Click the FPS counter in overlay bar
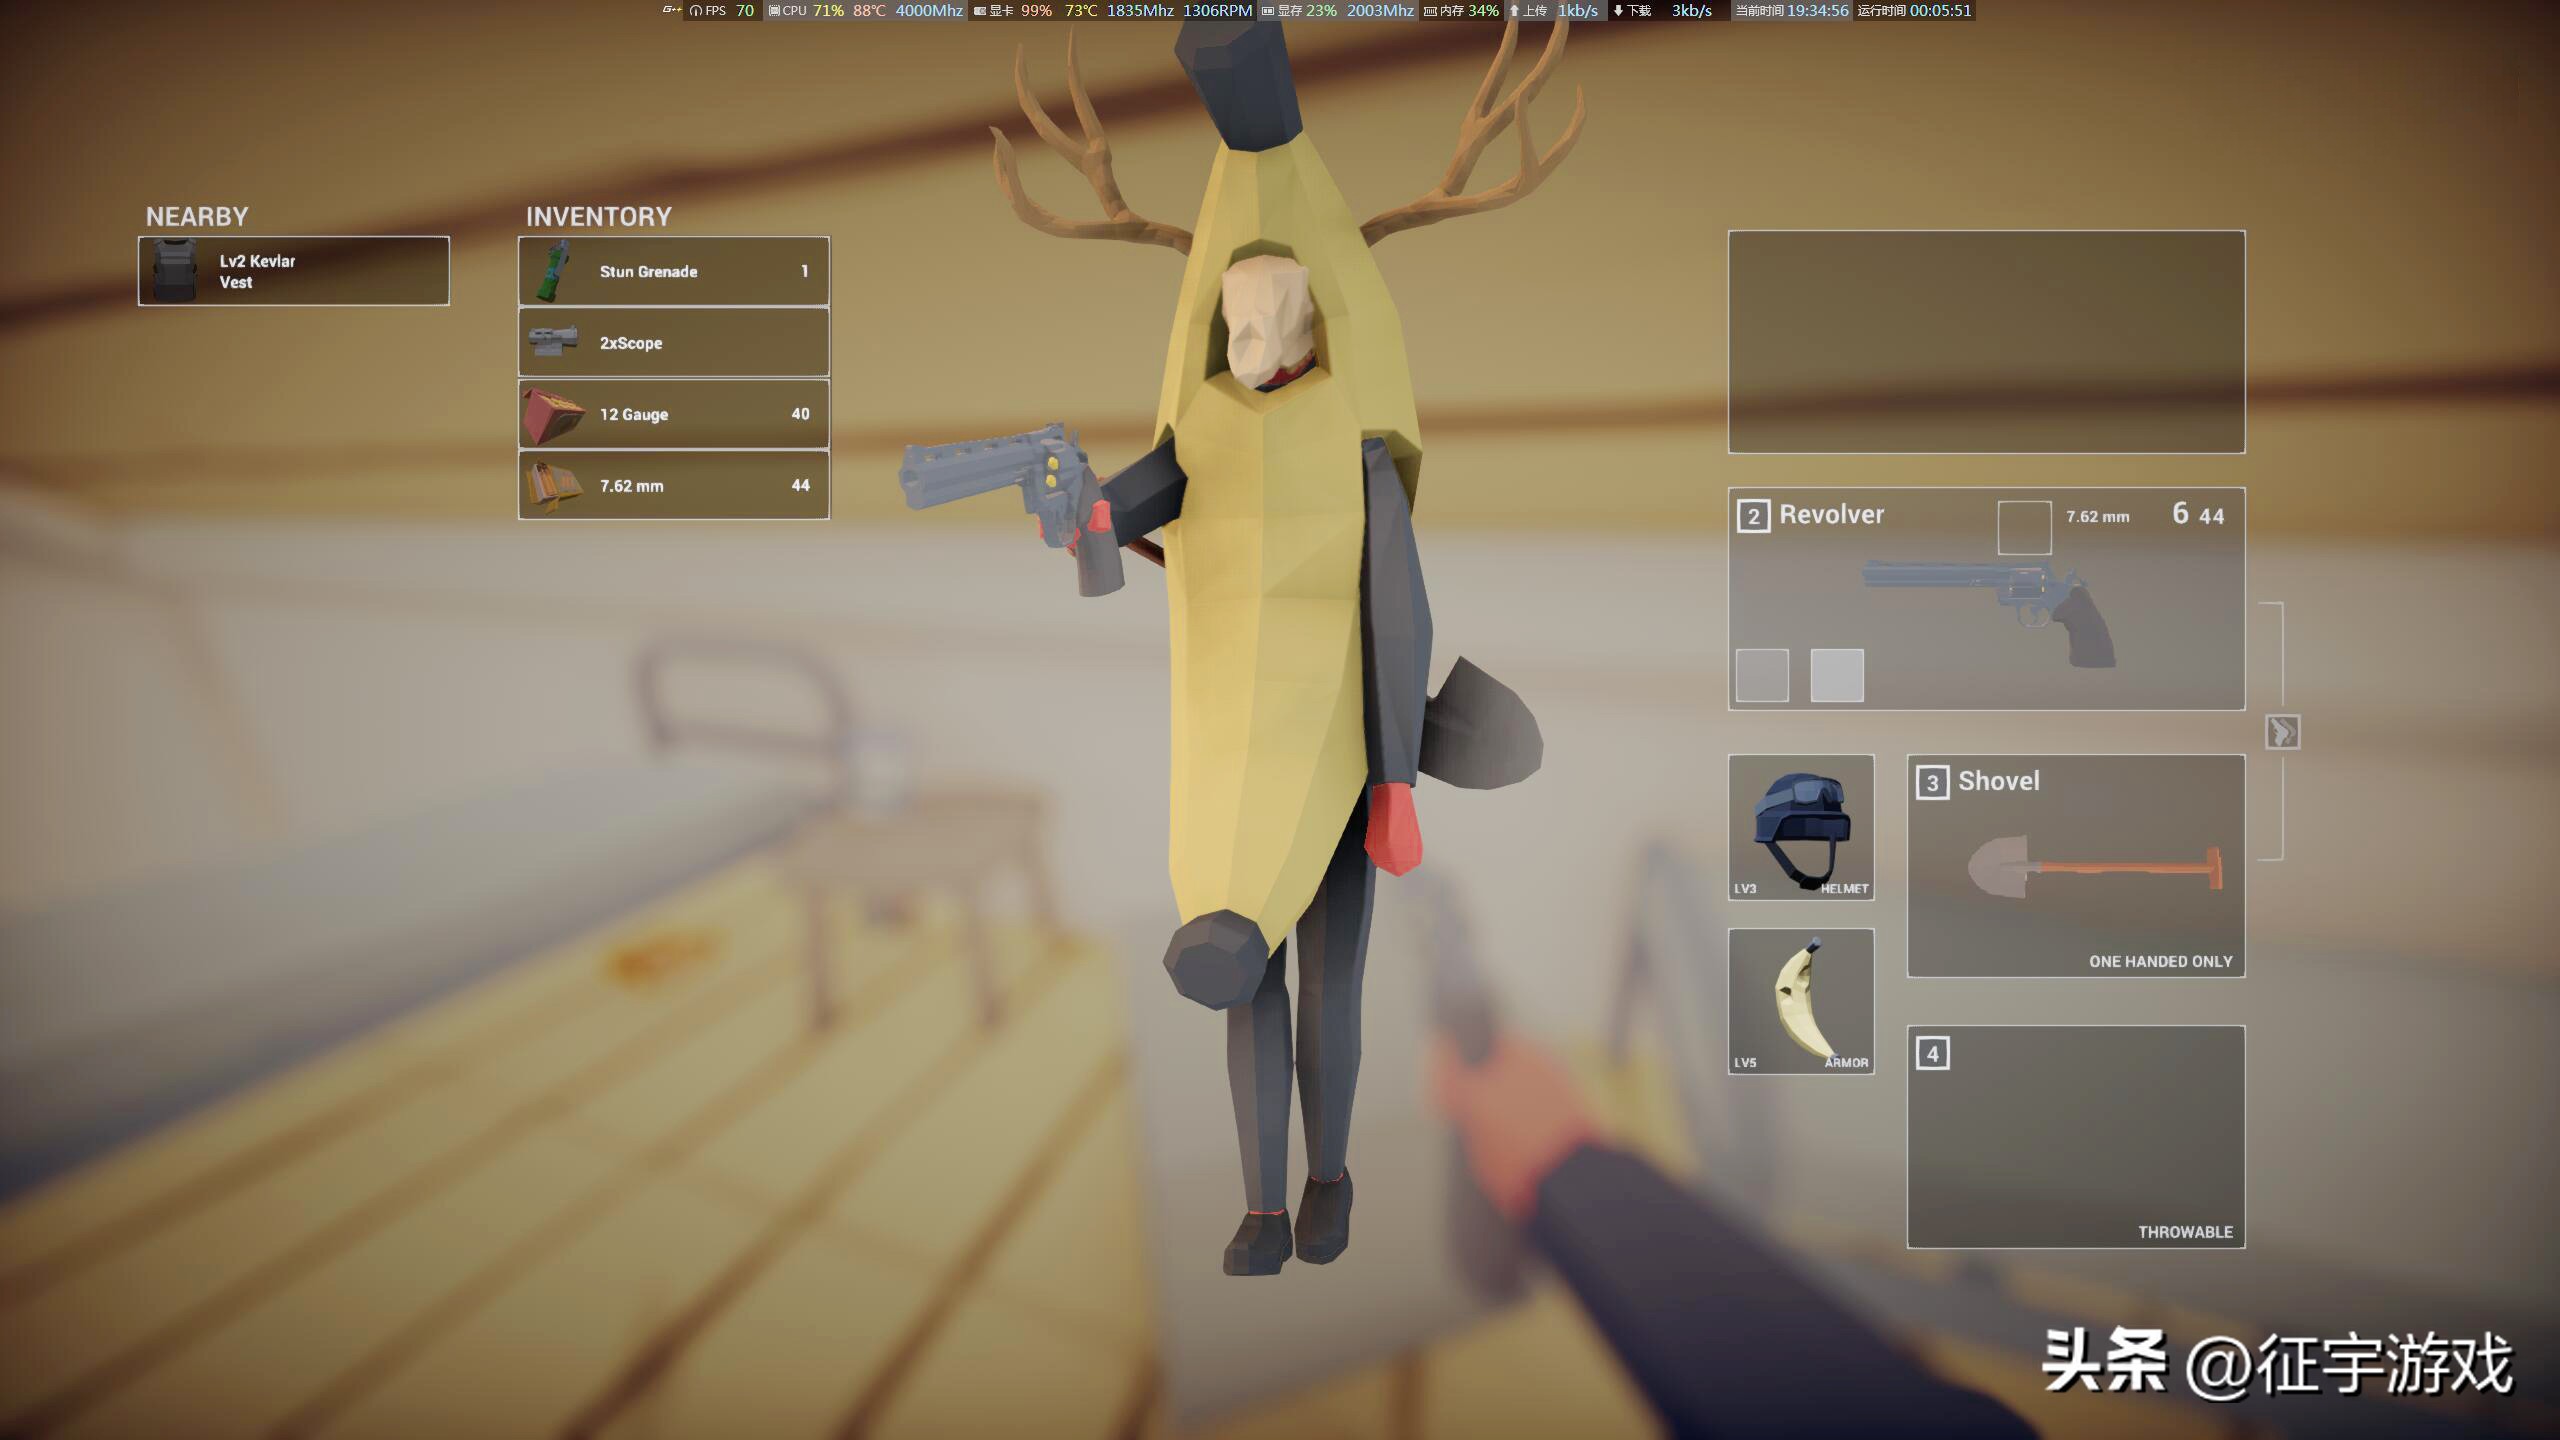Image resolution: width=2560 pixels, height=1440 pixels. click(x=722, y=11)
